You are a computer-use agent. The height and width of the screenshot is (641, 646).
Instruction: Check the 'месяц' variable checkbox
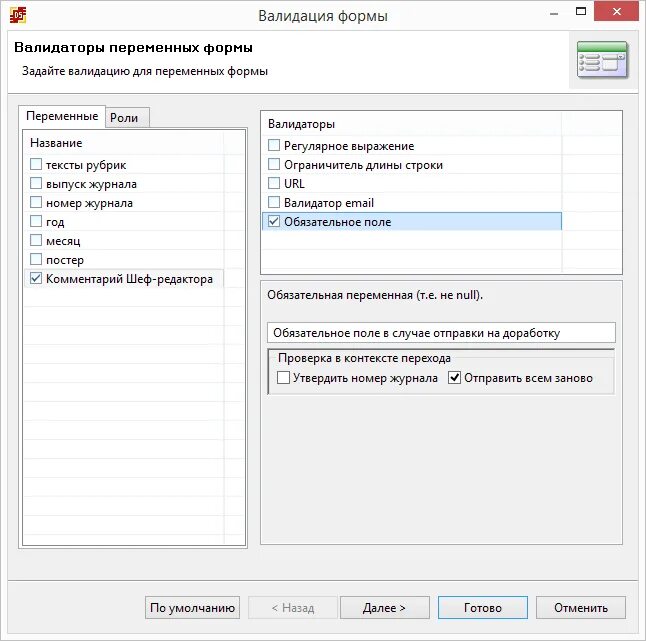(x=36, y=240)
